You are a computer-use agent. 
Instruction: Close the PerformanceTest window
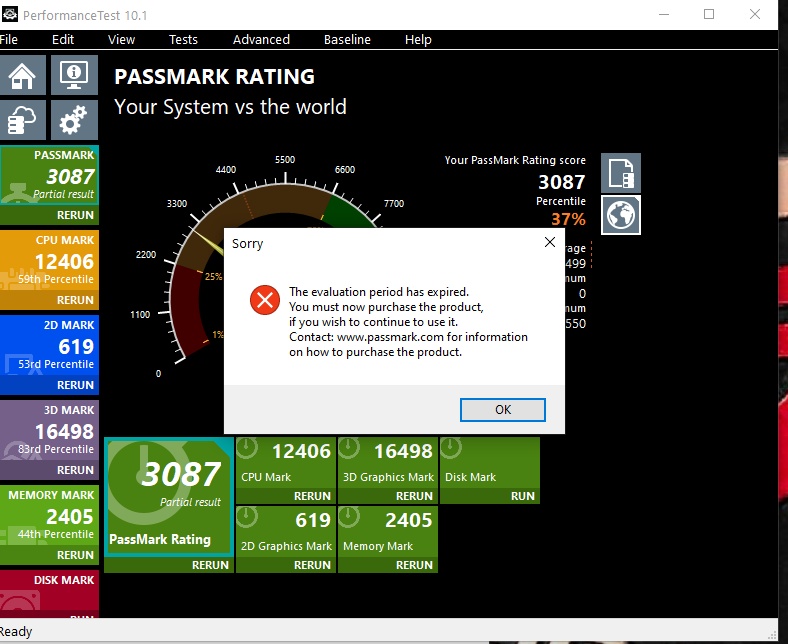pyautogui.click(x=755, y=15)
